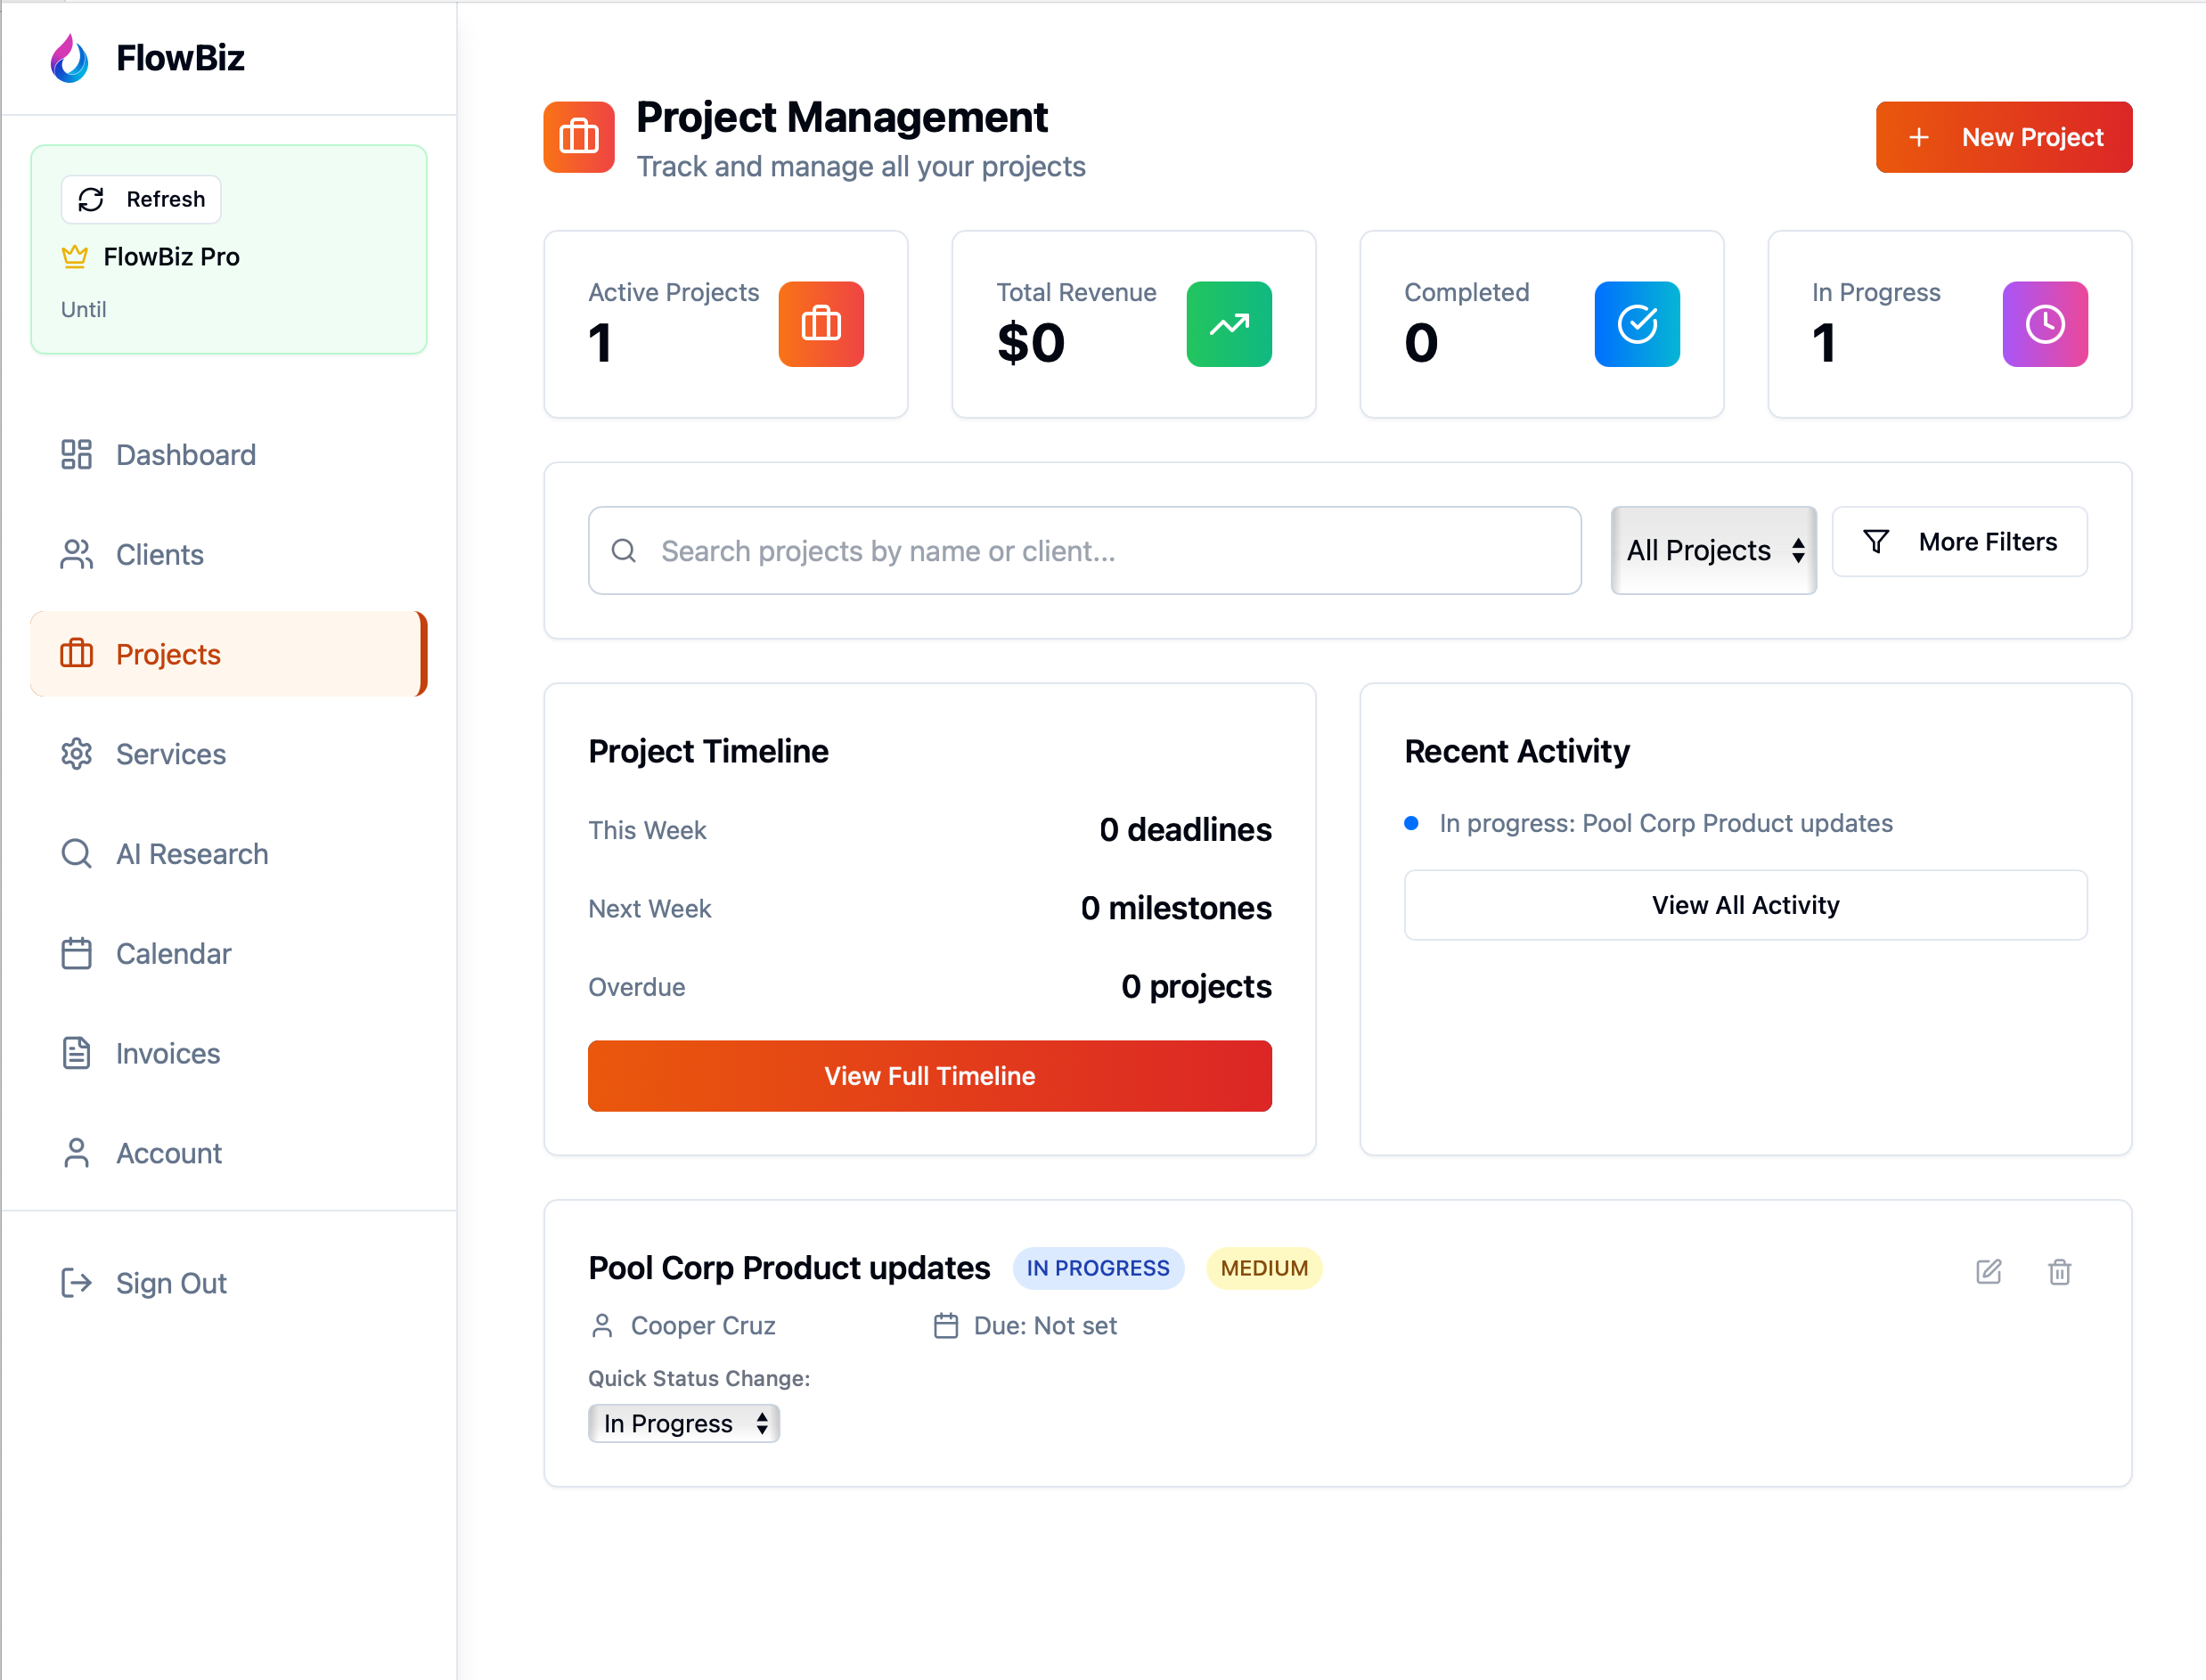
Task: Create a project with New Project button
Action: coord(2003,137)
